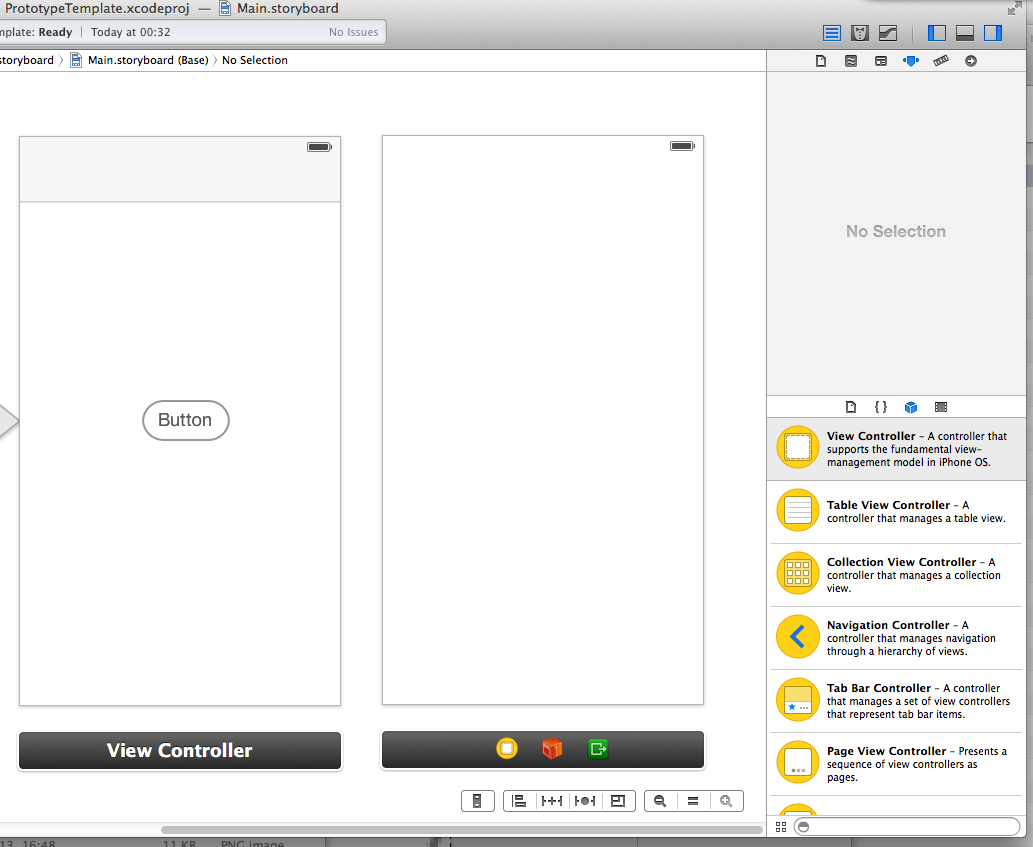
Task: Open the Align constraints menu
Action: point(519,801)
